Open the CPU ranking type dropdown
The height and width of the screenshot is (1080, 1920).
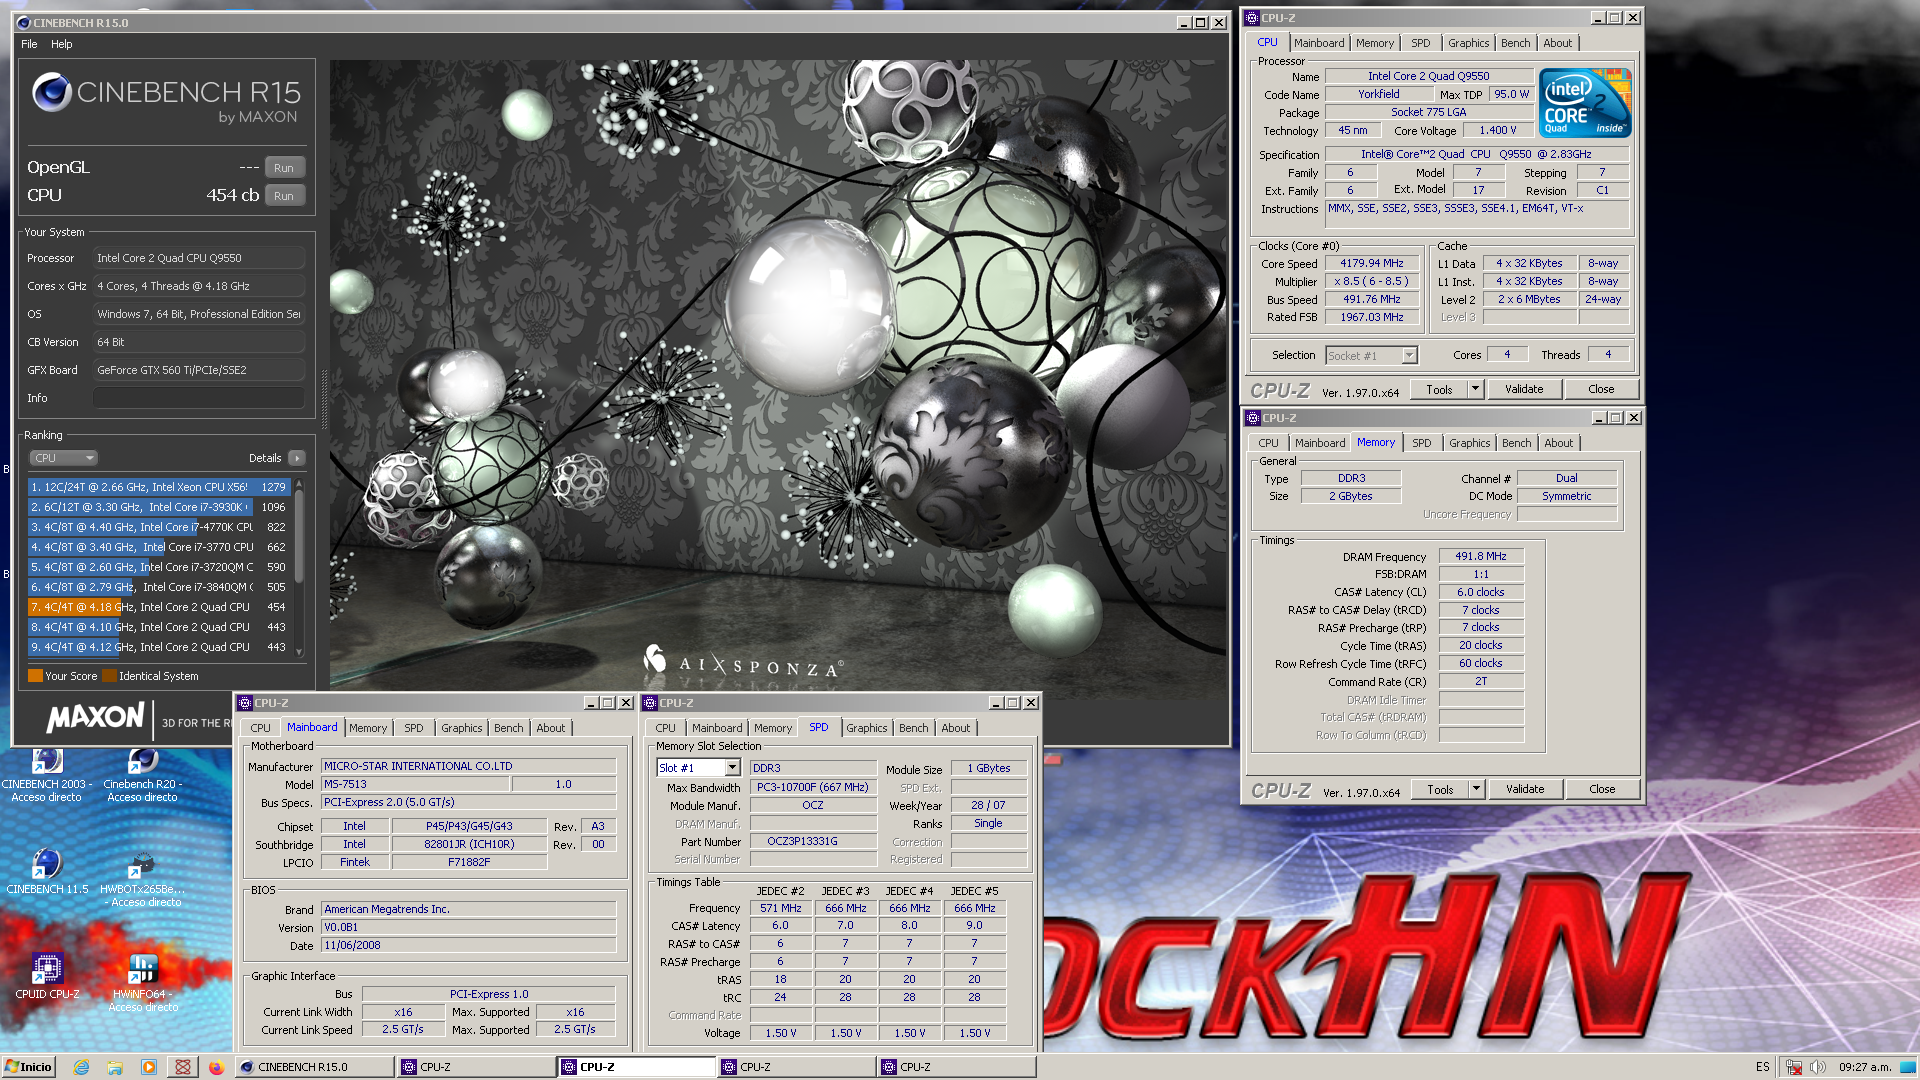pos(64,458)
